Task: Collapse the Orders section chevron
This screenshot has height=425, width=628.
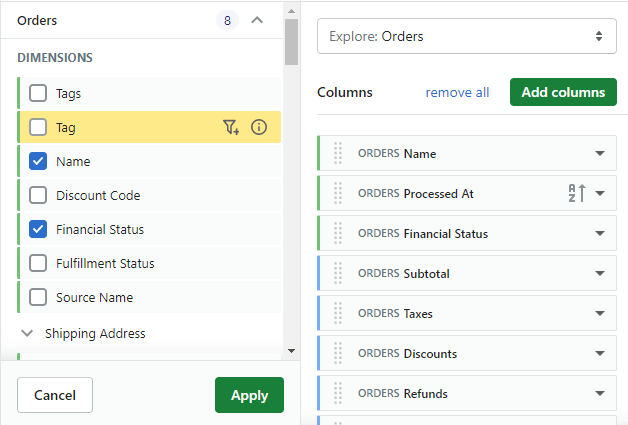Action: point(257,20)
